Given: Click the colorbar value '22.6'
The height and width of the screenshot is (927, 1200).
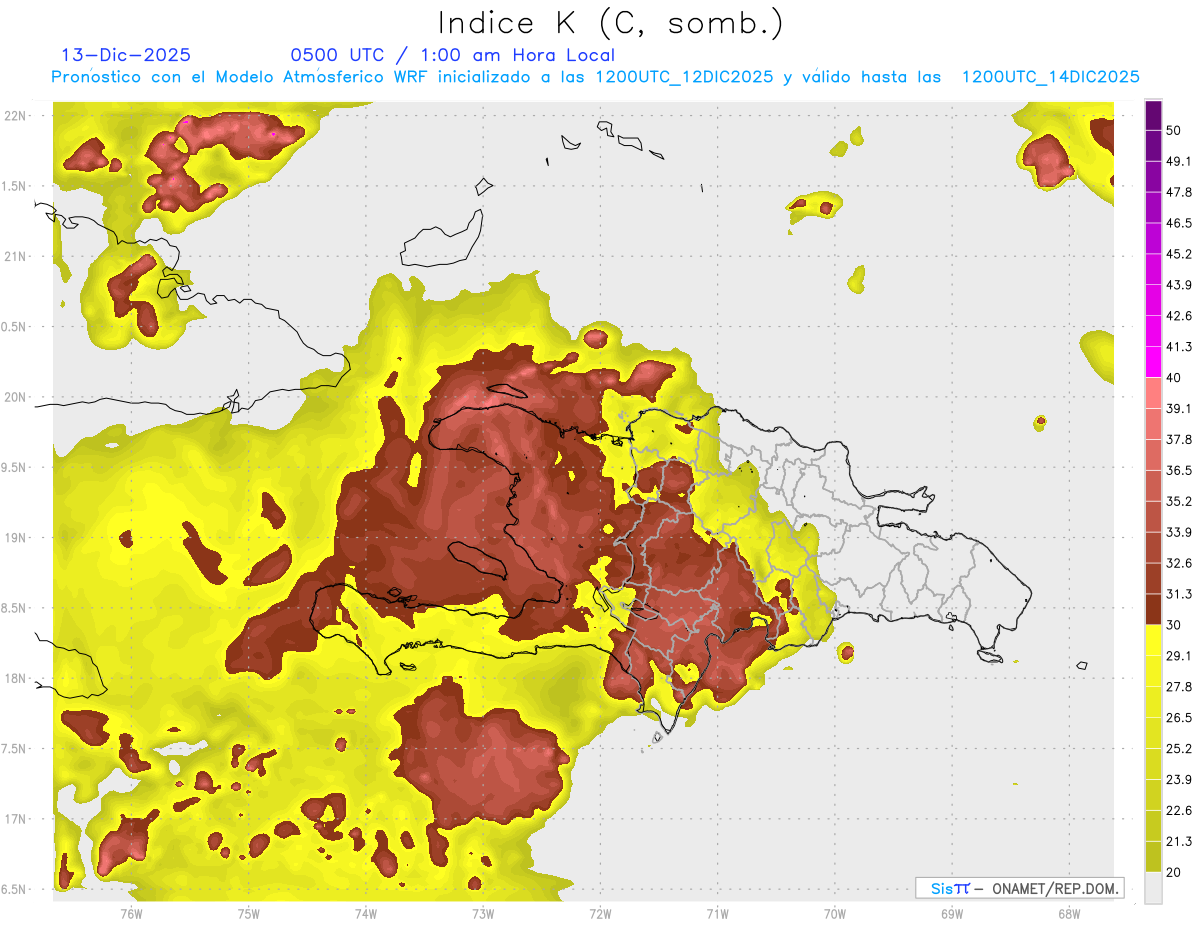Looking at the screenshot, I should [1179, 811].
